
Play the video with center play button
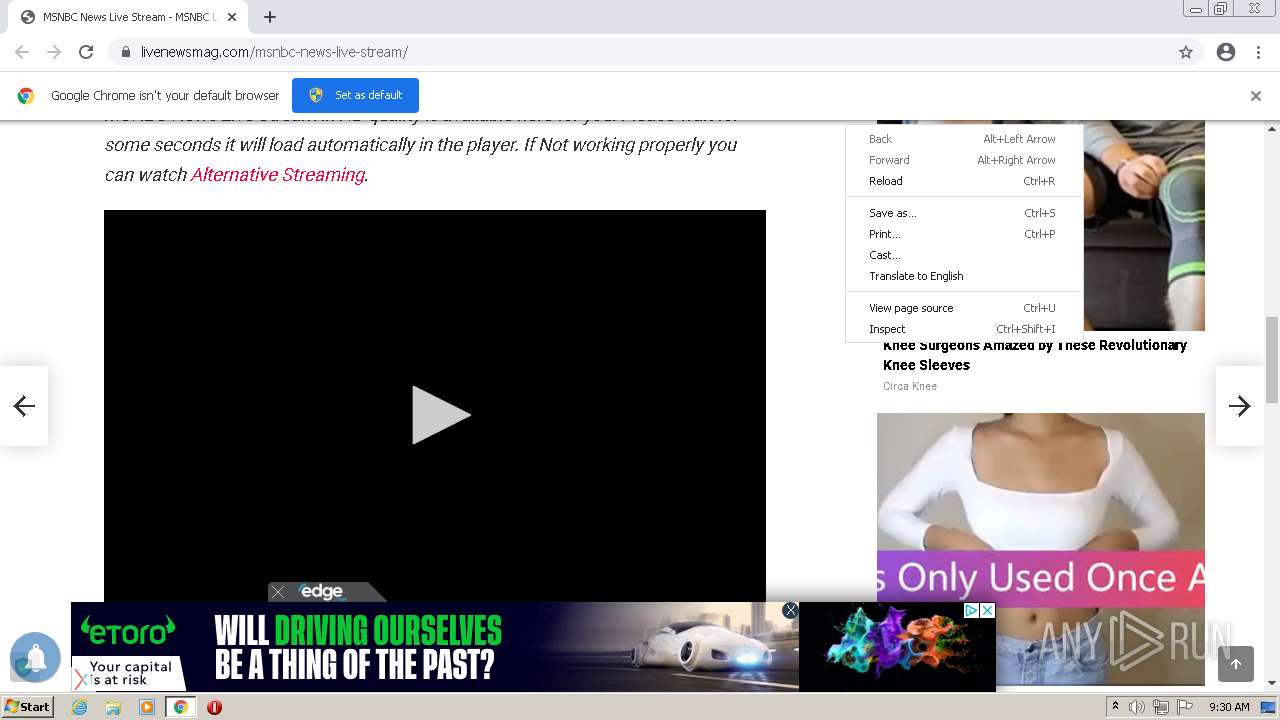coord(440,415)
